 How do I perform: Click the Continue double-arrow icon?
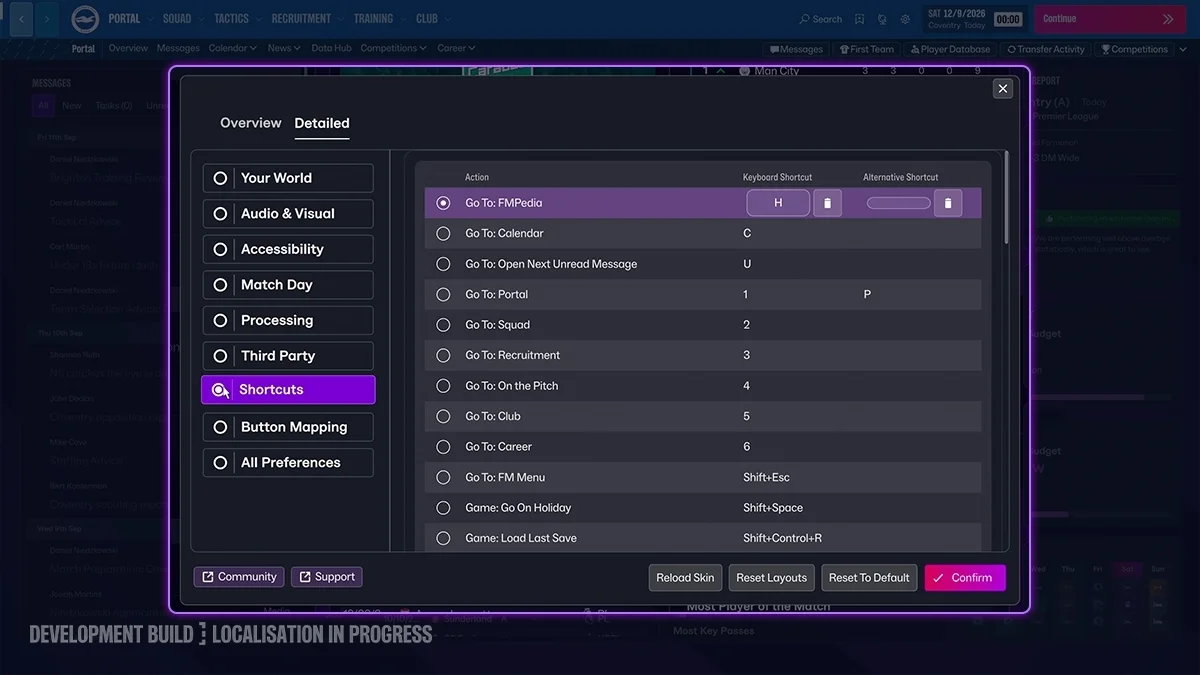(x=1167, y=19)
